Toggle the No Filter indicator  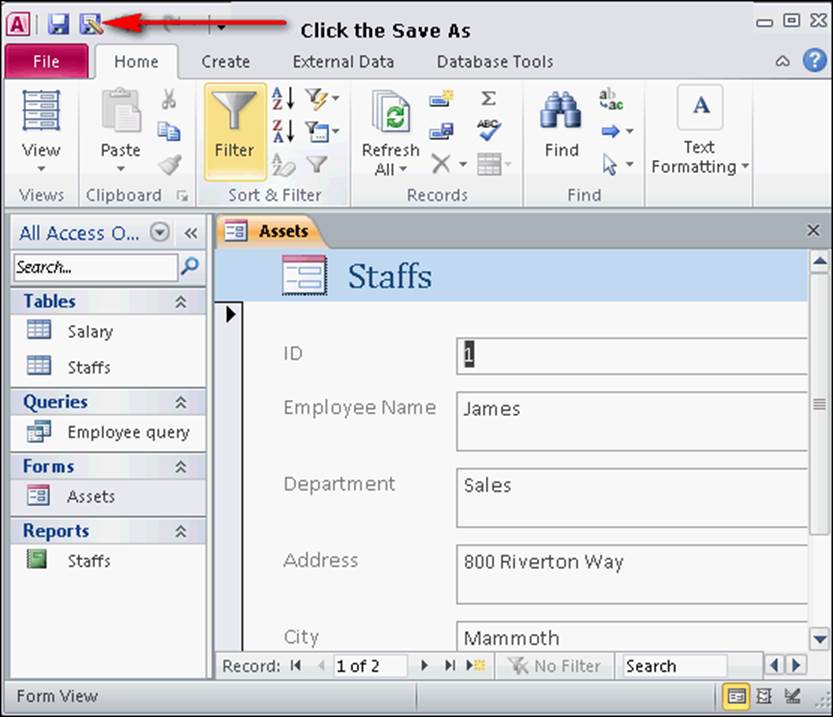tap(555, 666)
